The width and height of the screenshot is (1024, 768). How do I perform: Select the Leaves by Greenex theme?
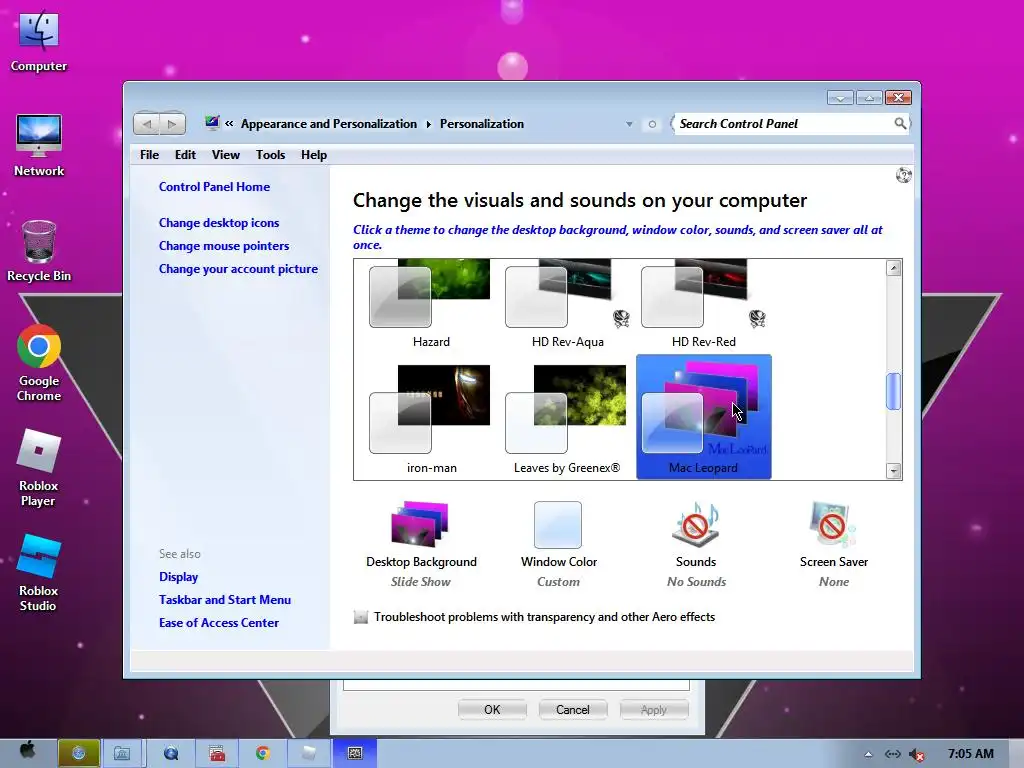[x=567, y=418]
